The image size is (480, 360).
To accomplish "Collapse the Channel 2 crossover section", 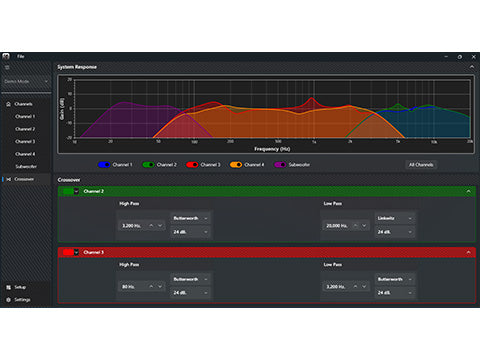I will [468, 191].
